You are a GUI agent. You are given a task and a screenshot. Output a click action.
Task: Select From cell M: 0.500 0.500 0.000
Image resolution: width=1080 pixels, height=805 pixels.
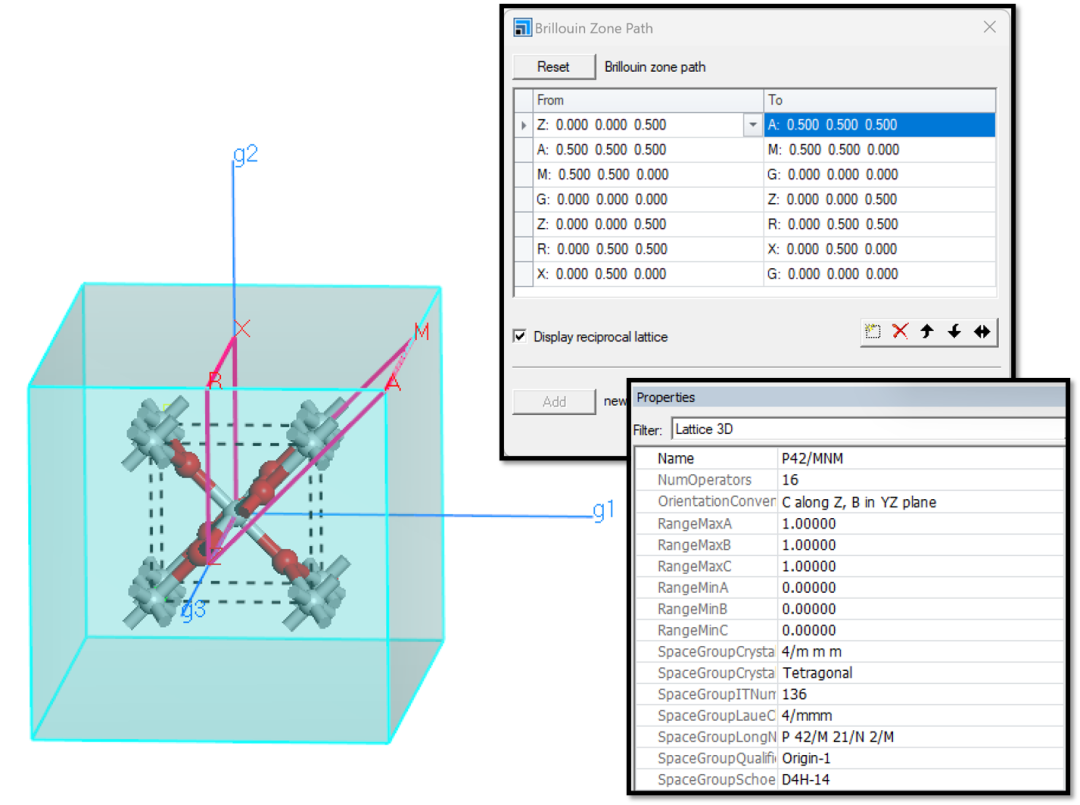pos(649,174)
